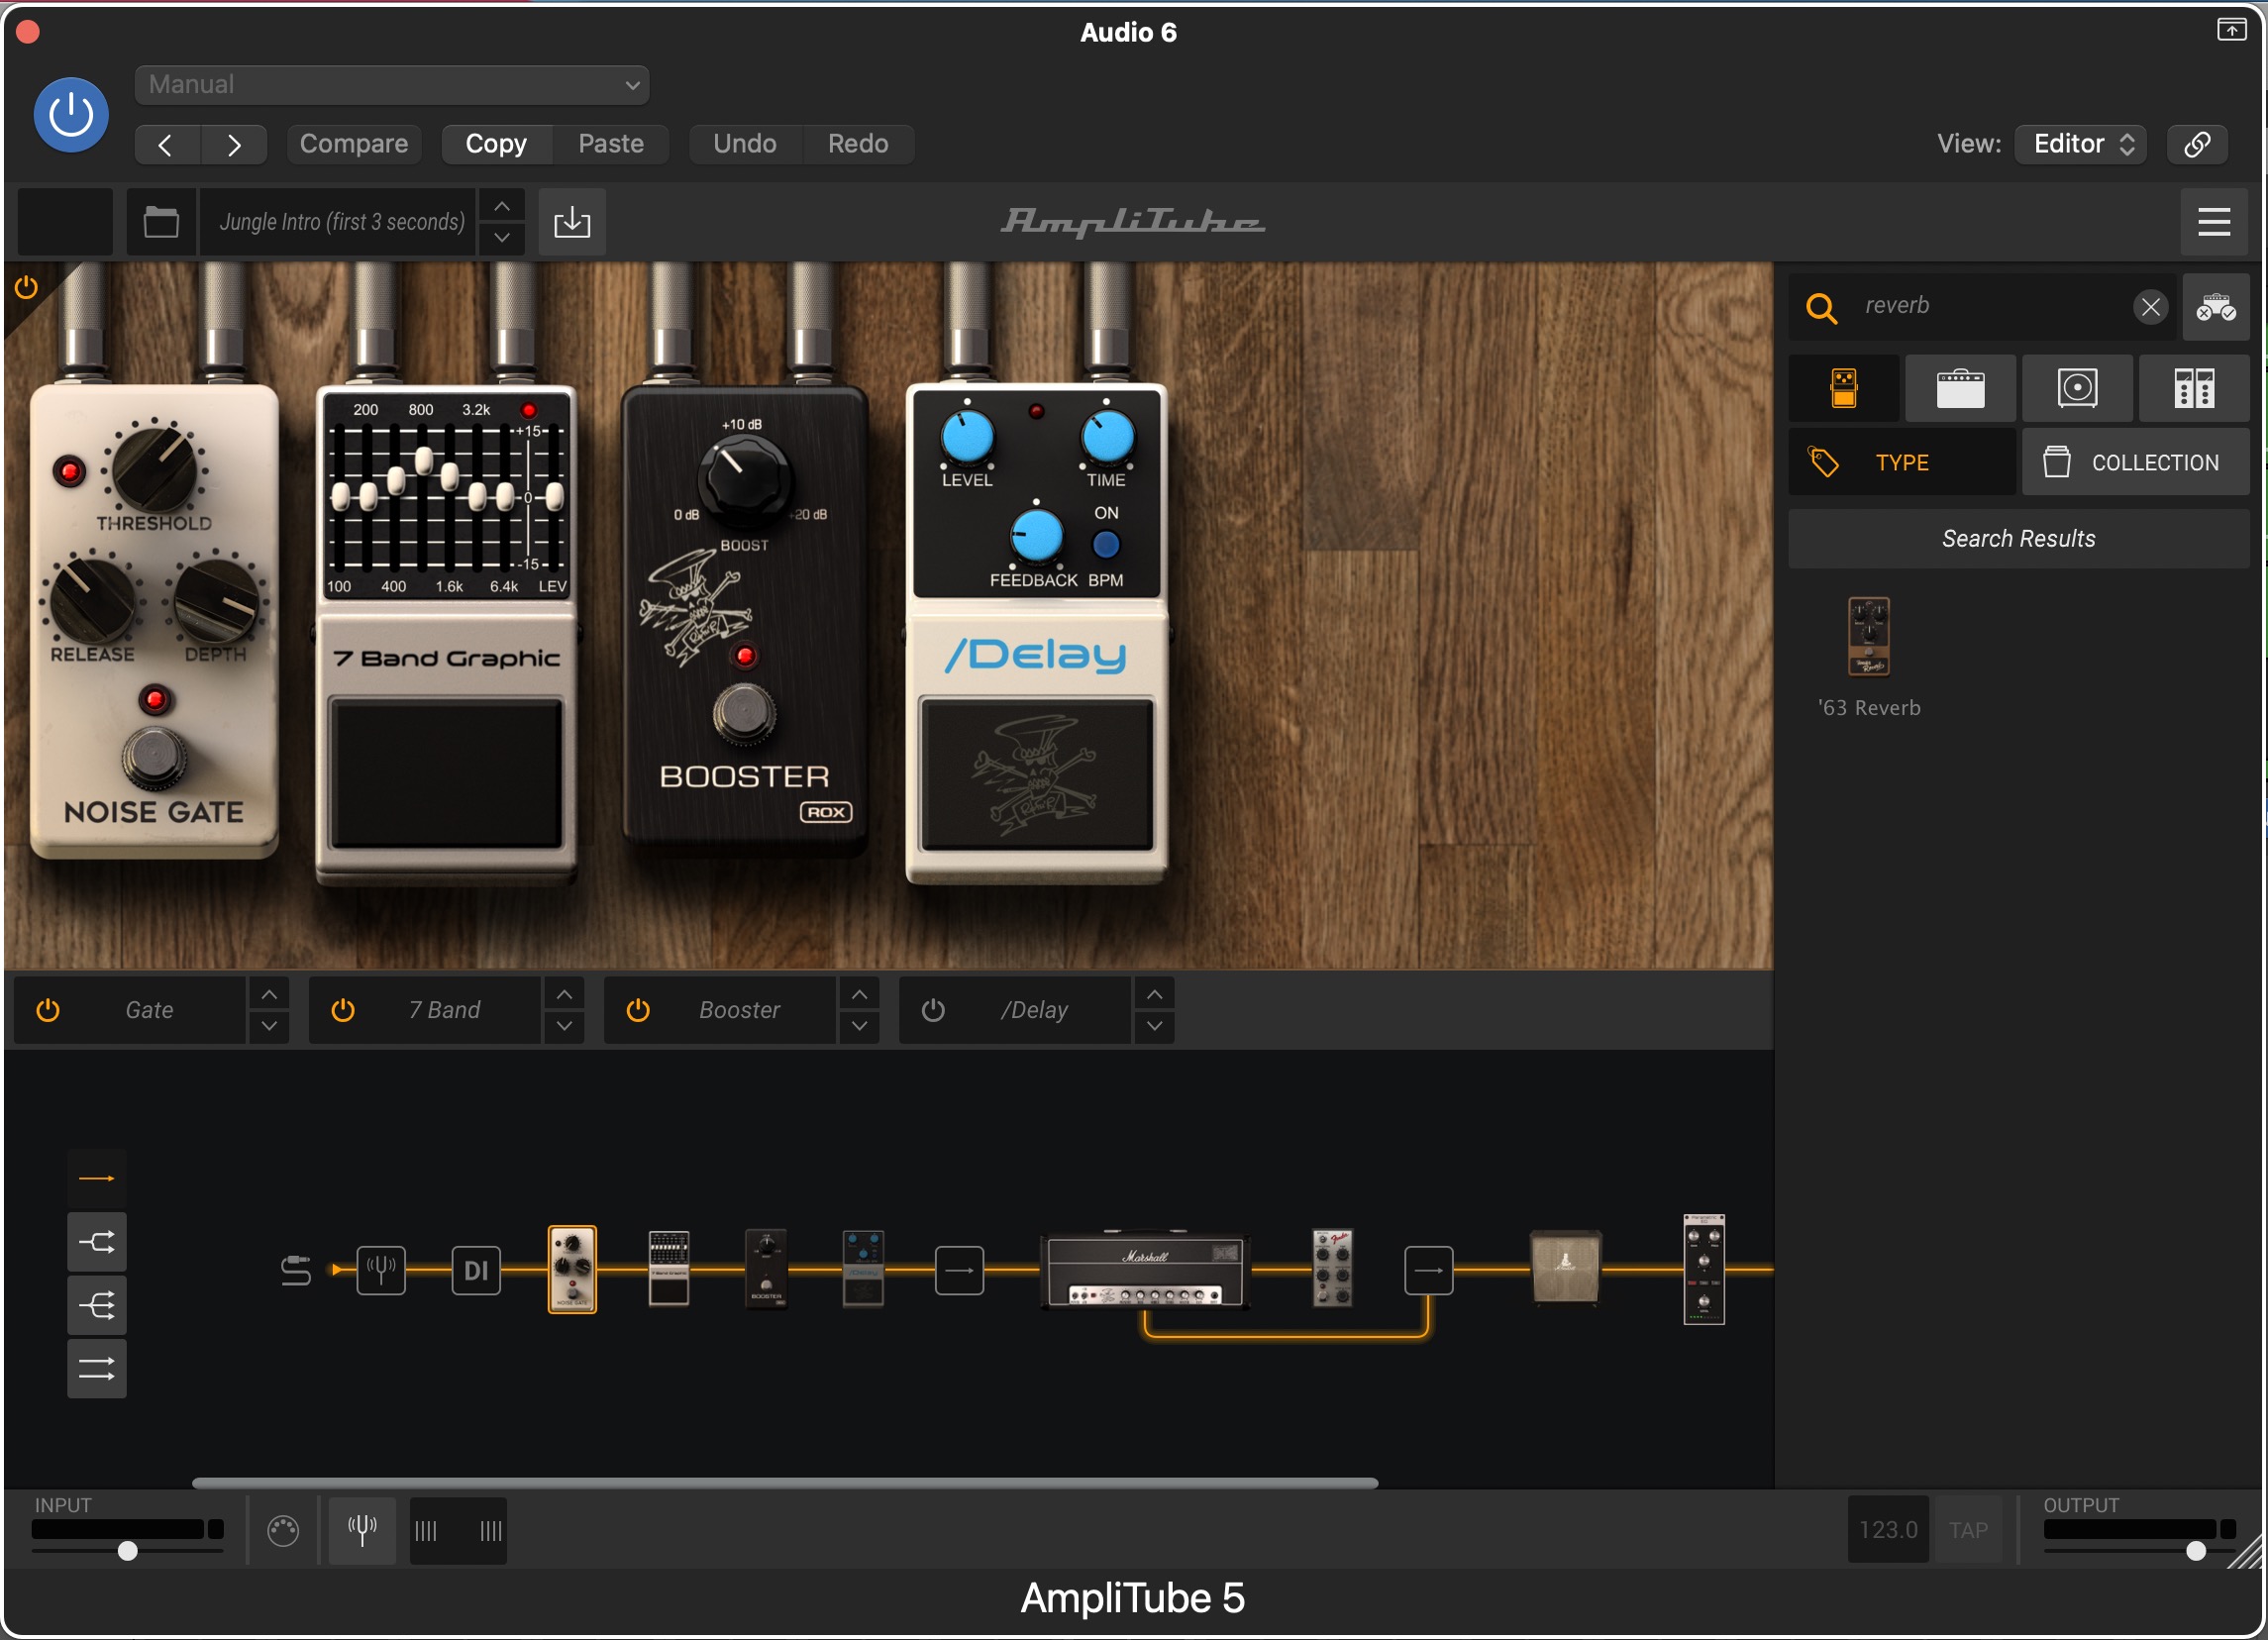
Task: Select the parallel dual routing icon
Action: coord(97,1368)
